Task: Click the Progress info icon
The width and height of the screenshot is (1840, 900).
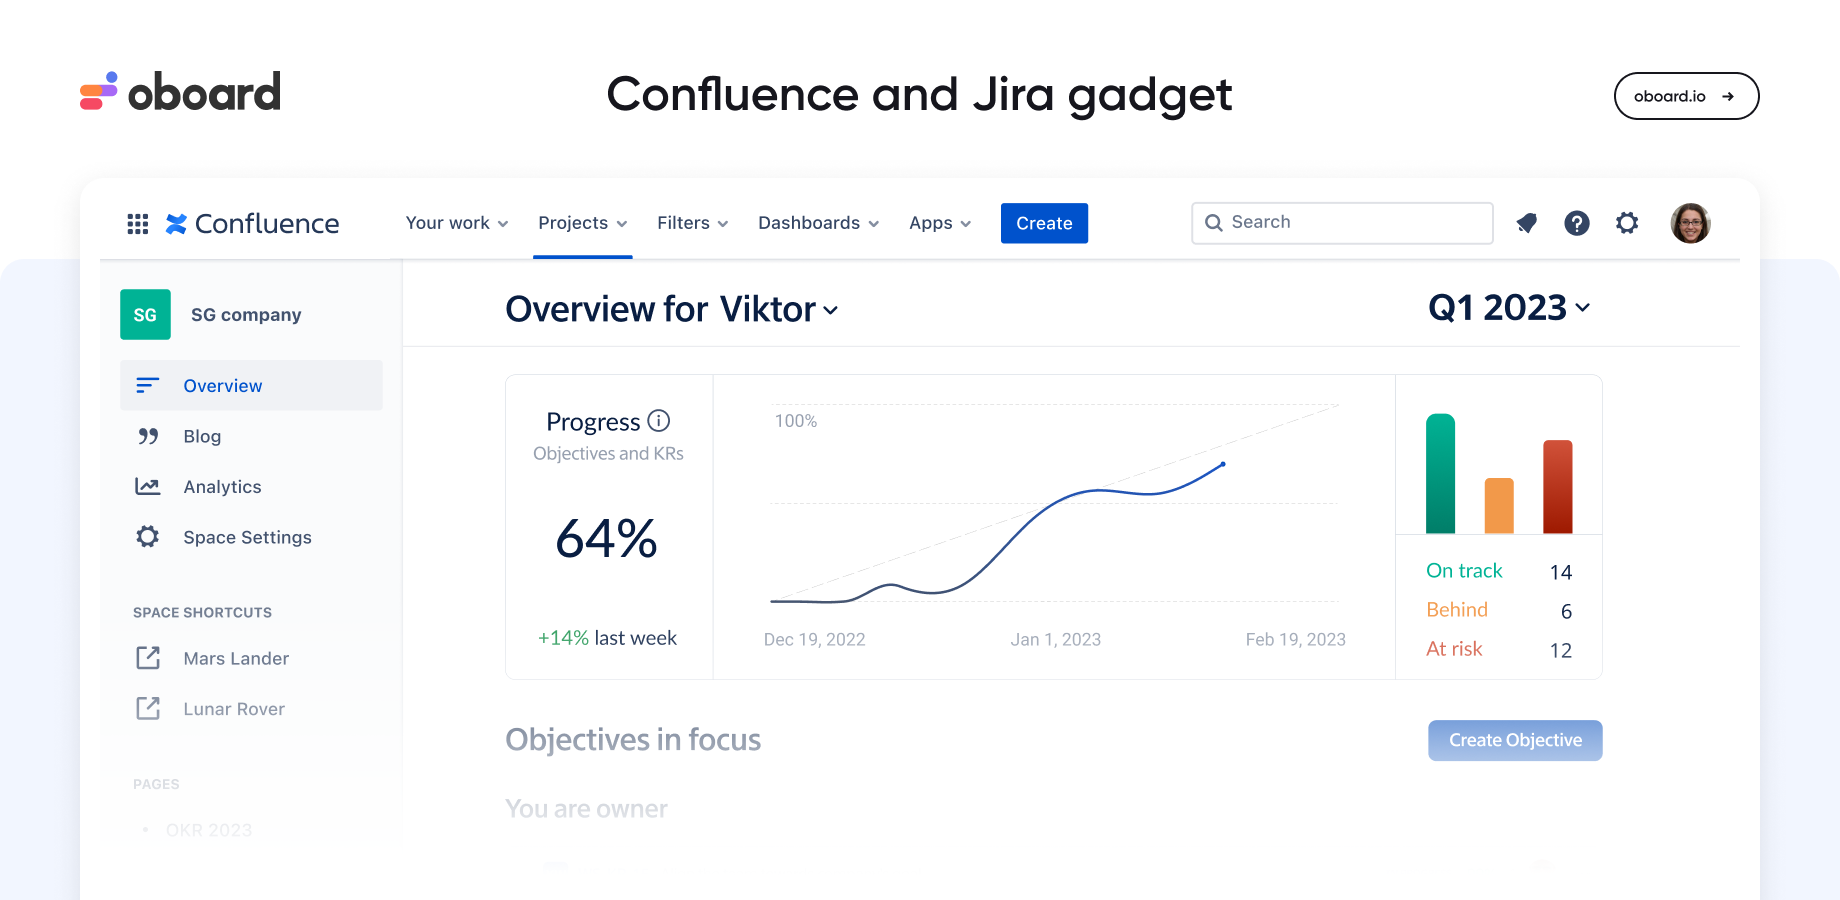Action: [659, 421]
